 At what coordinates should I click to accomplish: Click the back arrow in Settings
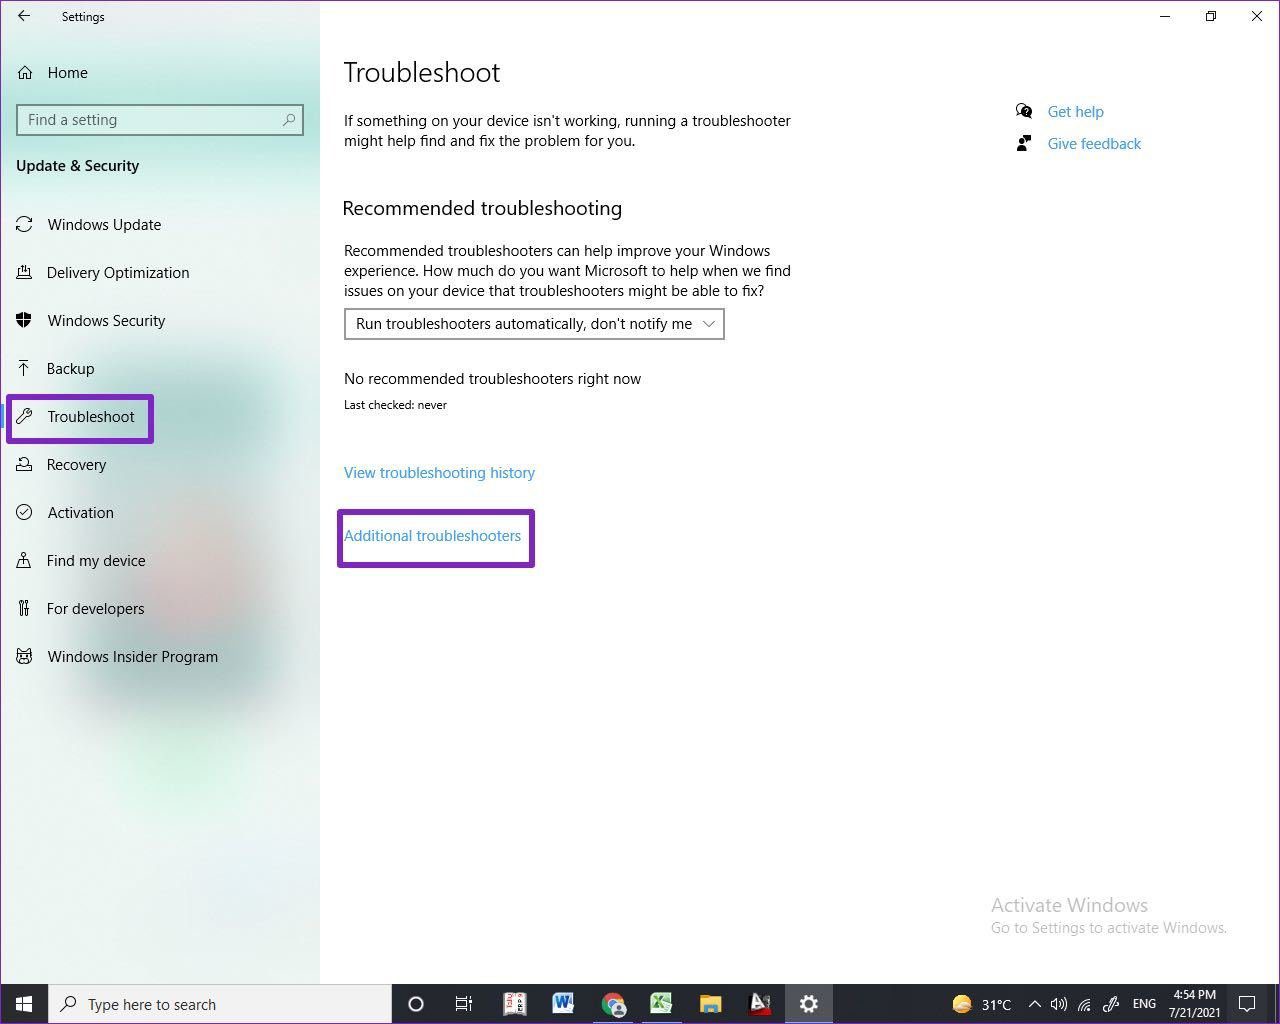(x=24, y=16)
